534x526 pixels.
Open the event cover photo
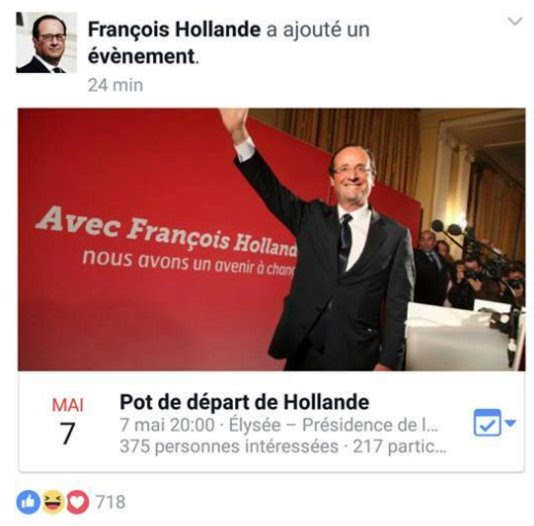click(271, 239)
